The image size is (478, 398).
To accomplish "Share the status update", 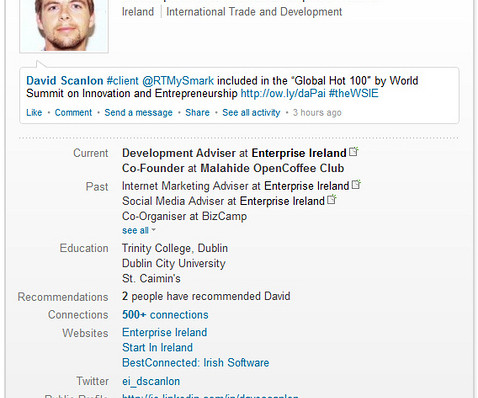I will point(198,113).
